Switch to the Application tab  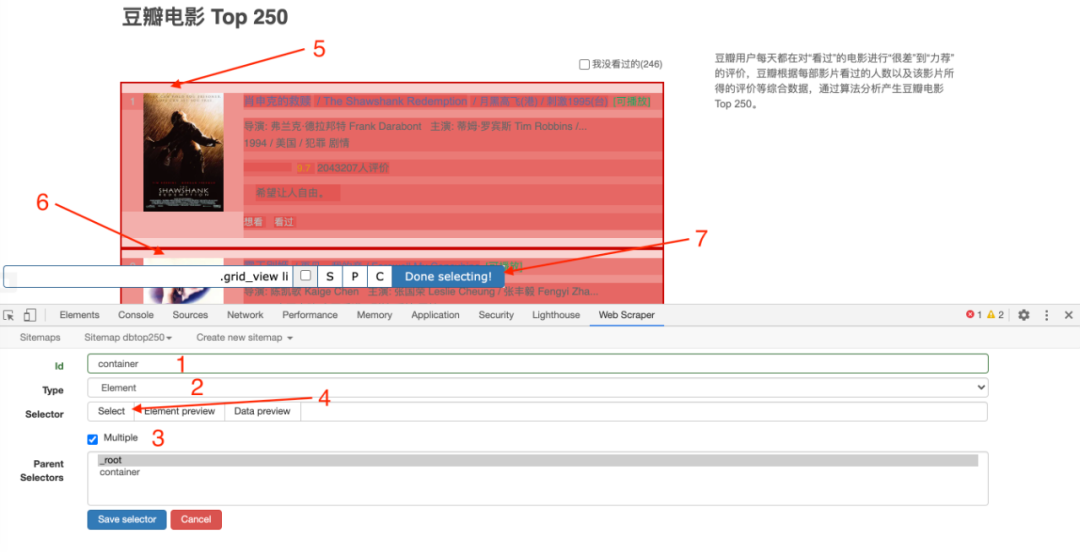(x=435, y=315)
